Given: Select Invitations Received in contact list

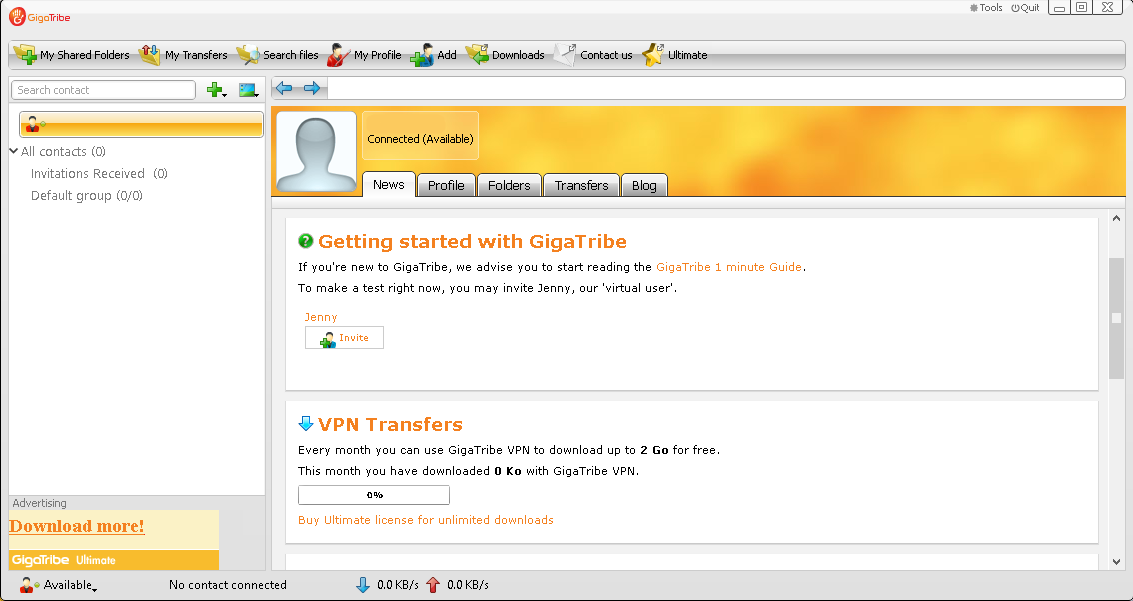Looking at the screenshot, I should click(x=99, y=173).
